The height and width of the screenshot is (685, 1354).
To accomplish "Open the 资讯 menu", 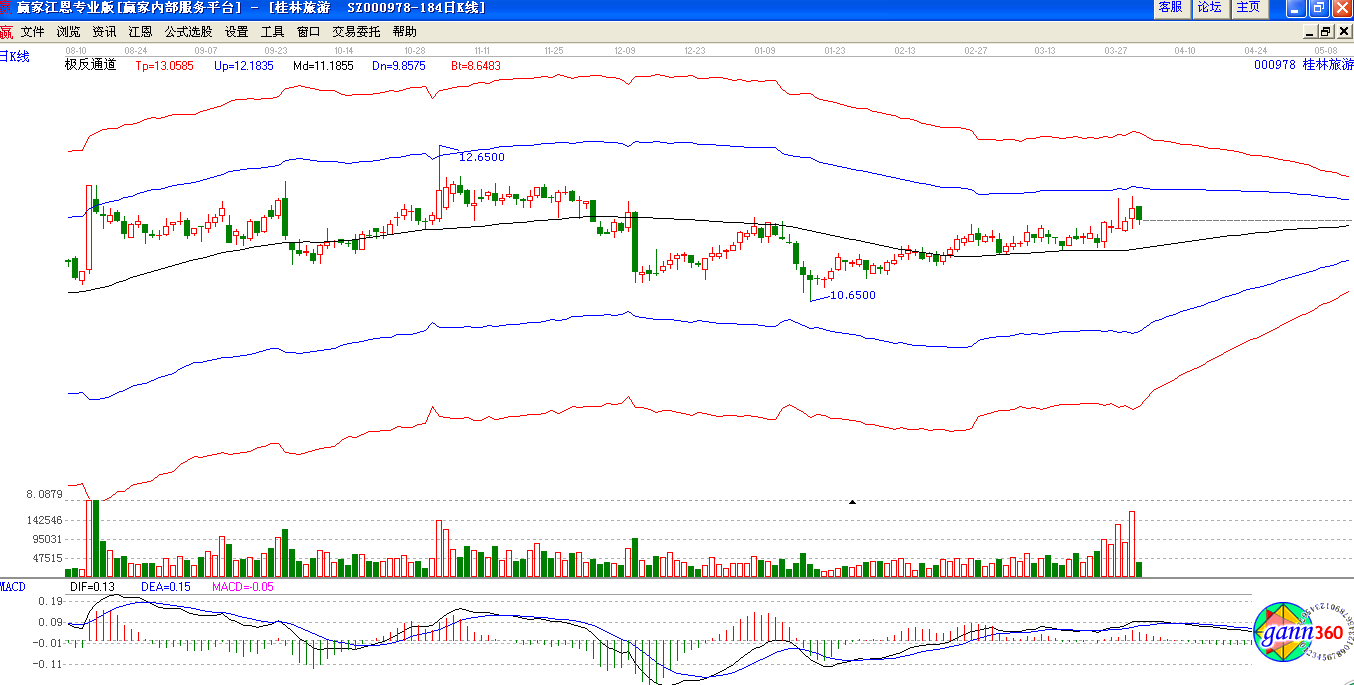I will [104, 32].
